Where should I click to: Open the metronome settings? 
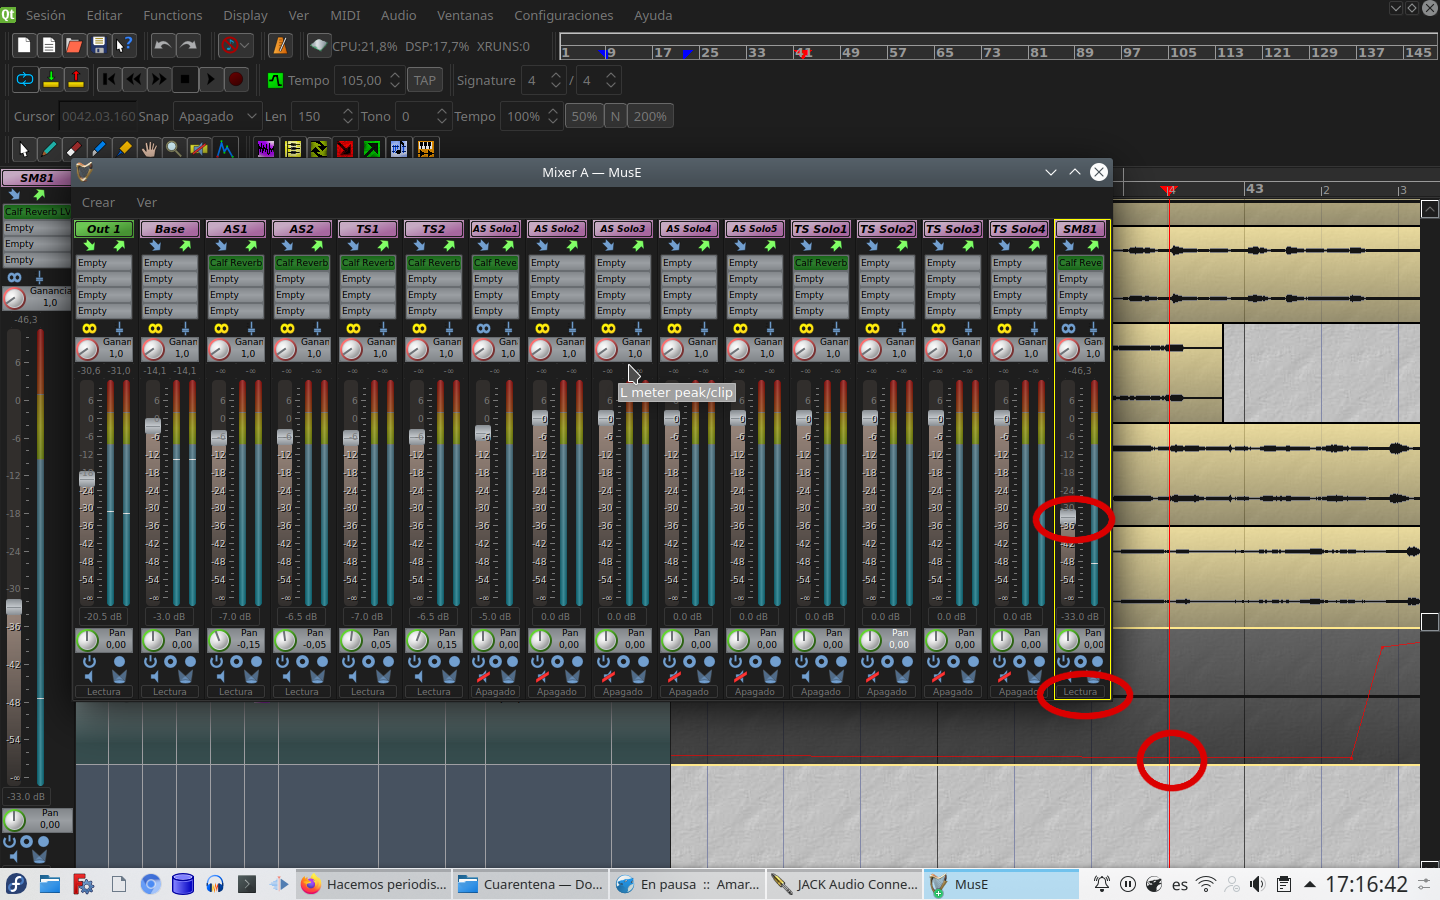pyautogui.click(x=280, y=46)
